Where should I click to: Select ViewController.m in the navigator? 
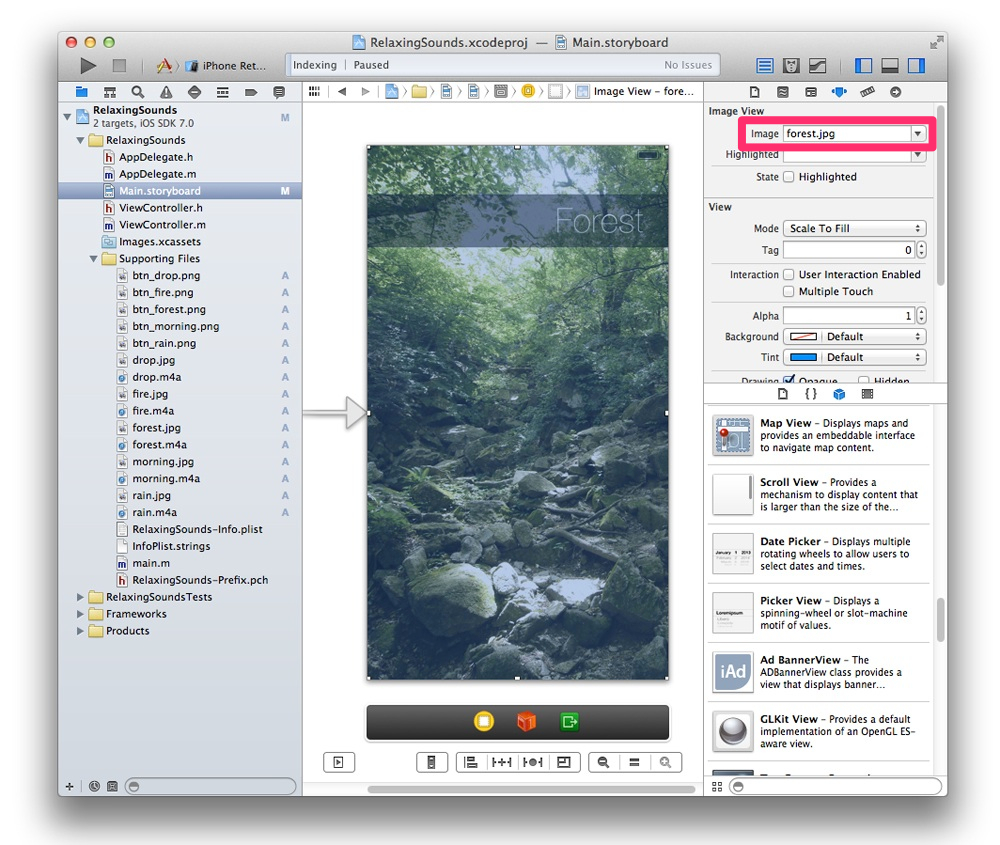pos(162,225)
